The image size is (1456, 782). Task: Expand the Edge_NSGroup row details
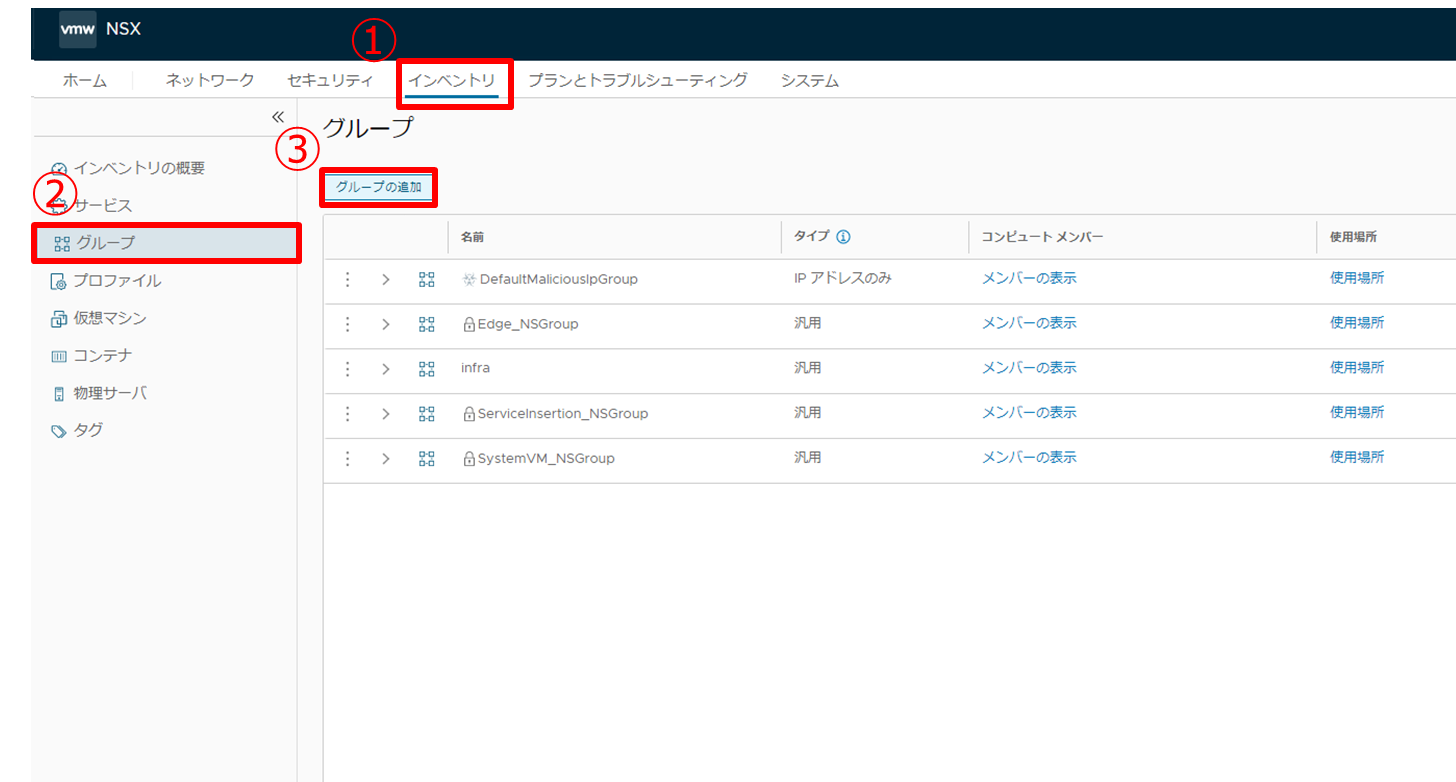click(386, 324)
